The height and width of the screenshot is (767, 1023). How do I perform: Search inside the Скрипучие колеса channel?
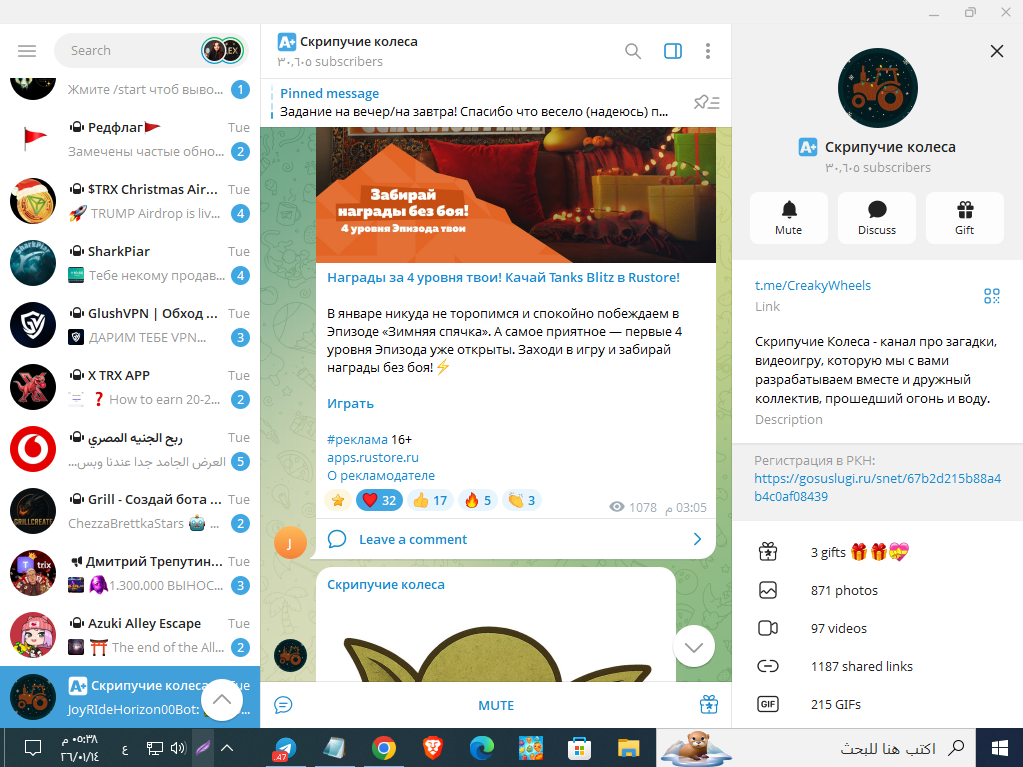coord(632,51)
